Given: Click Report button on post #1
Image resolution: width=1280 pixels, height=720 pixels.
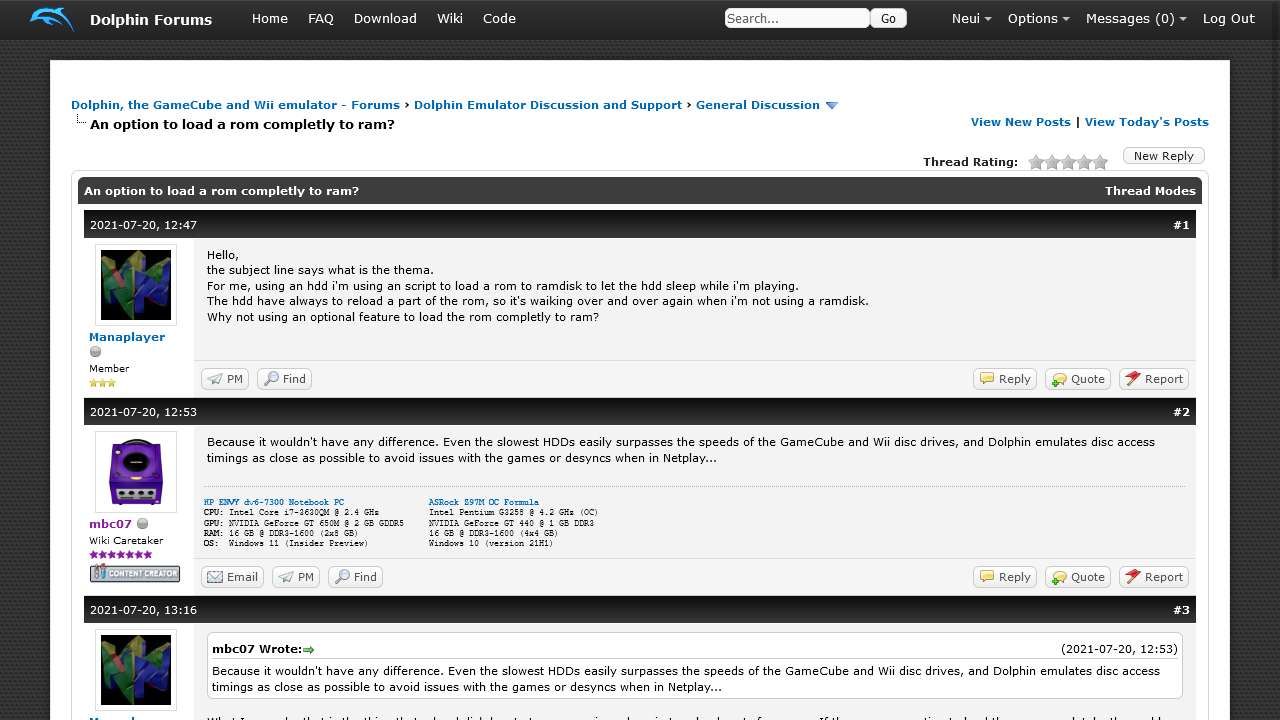Looking at the screenshot, I should [1153, 379].
